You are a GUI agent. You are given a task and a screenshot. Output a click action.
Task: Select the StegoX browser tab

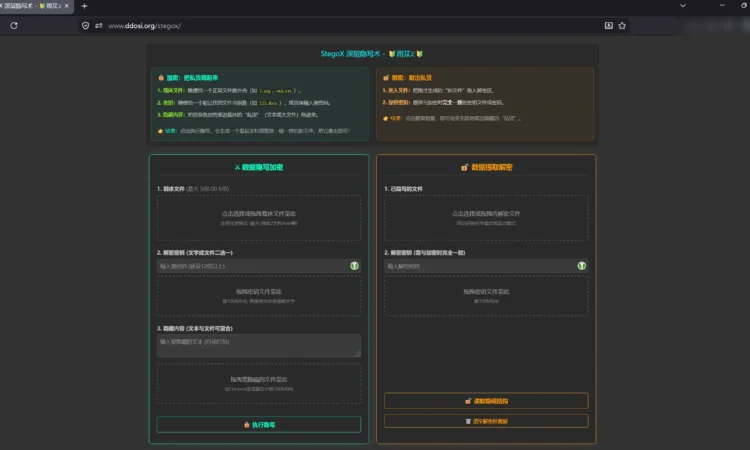pos(33,6)
